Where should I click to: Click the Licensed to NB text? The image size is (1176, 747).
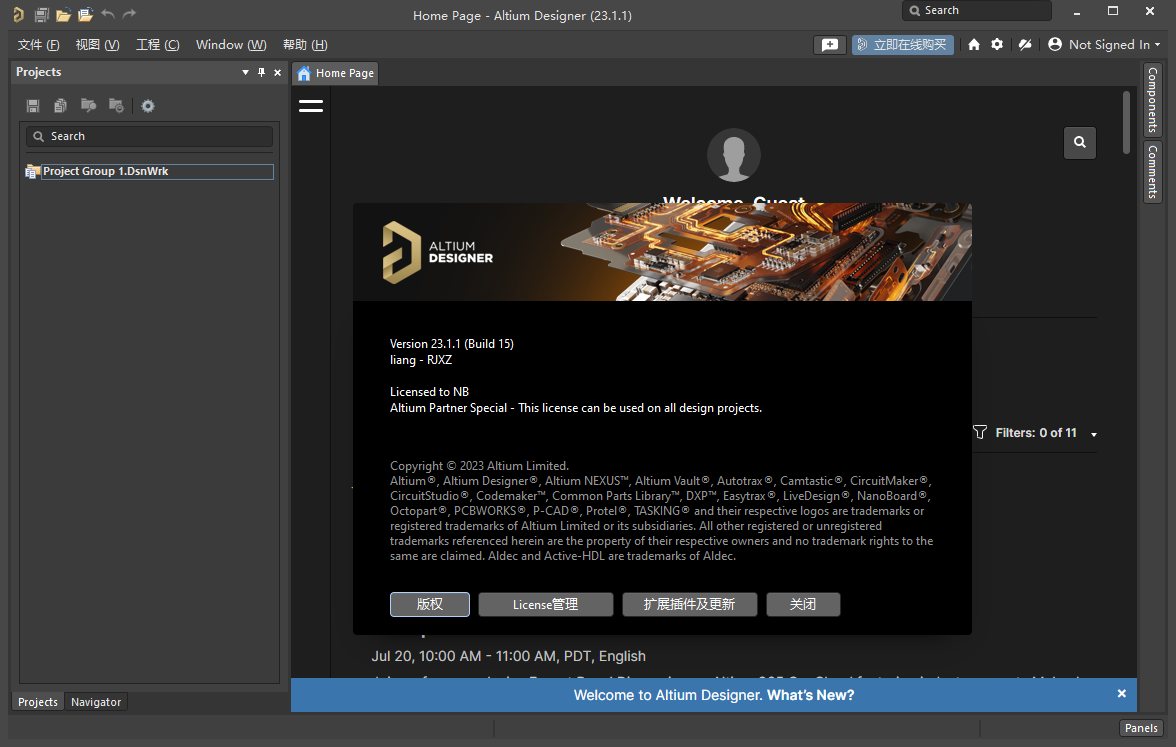tap(429, 392)
